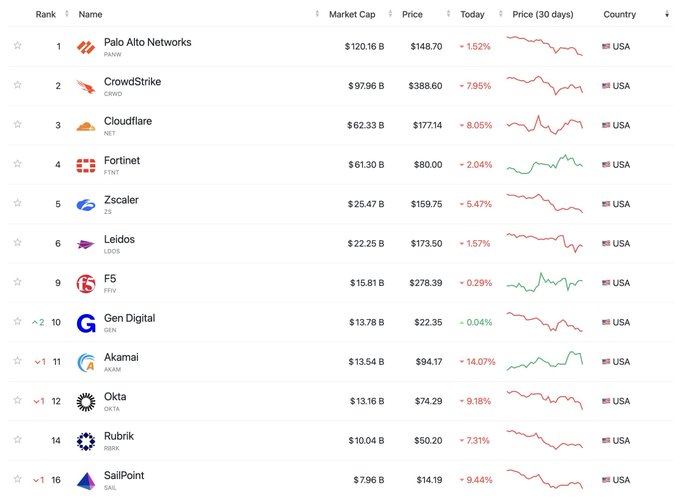Click the Gen Digital G logo

(85, 323)
